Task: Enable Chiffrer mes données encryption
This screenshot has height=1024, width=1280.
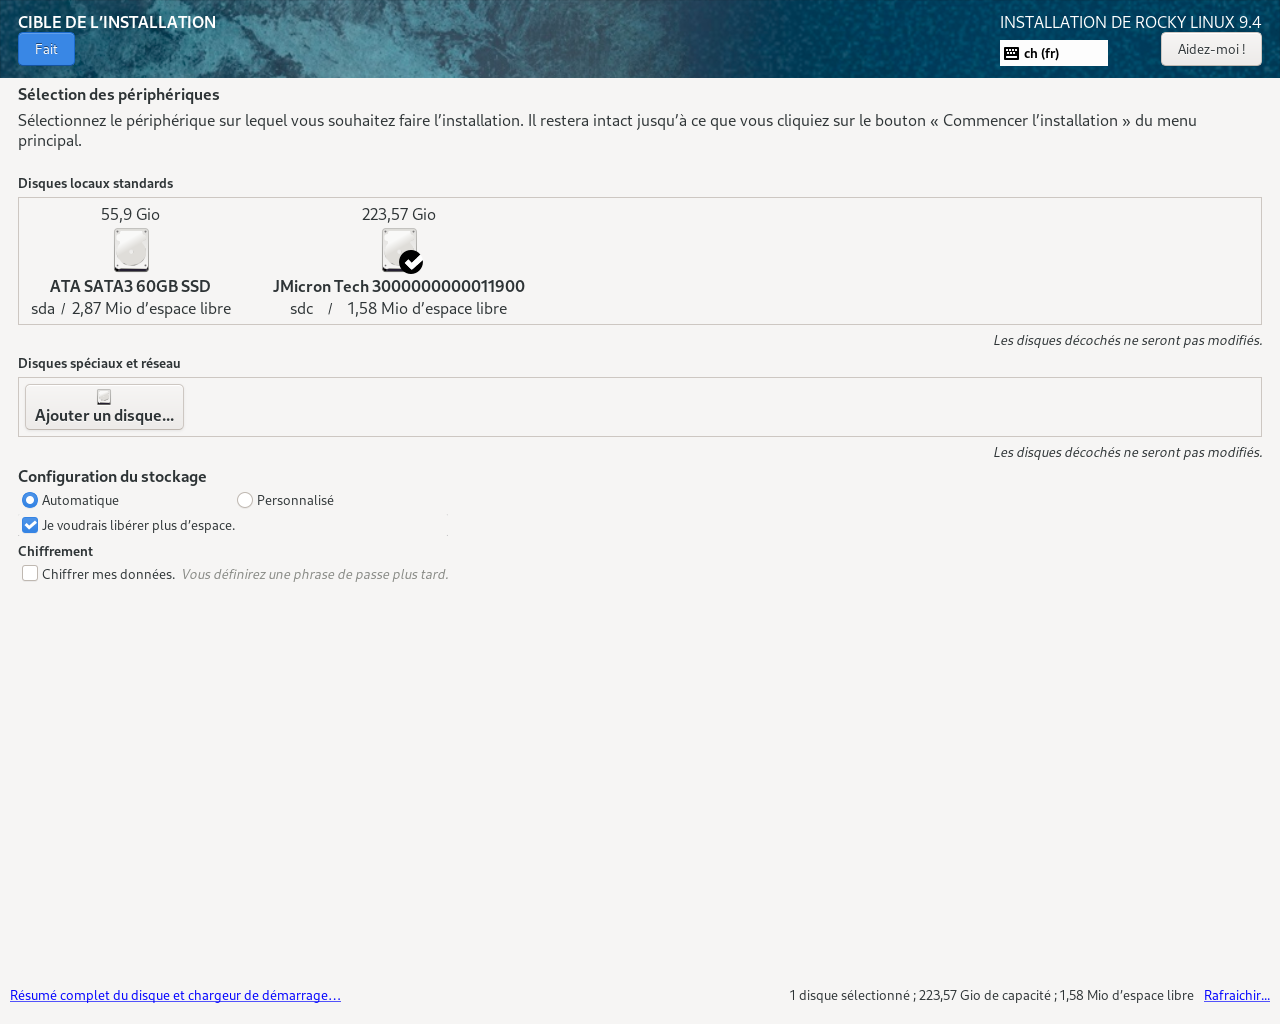Action: 30,574
